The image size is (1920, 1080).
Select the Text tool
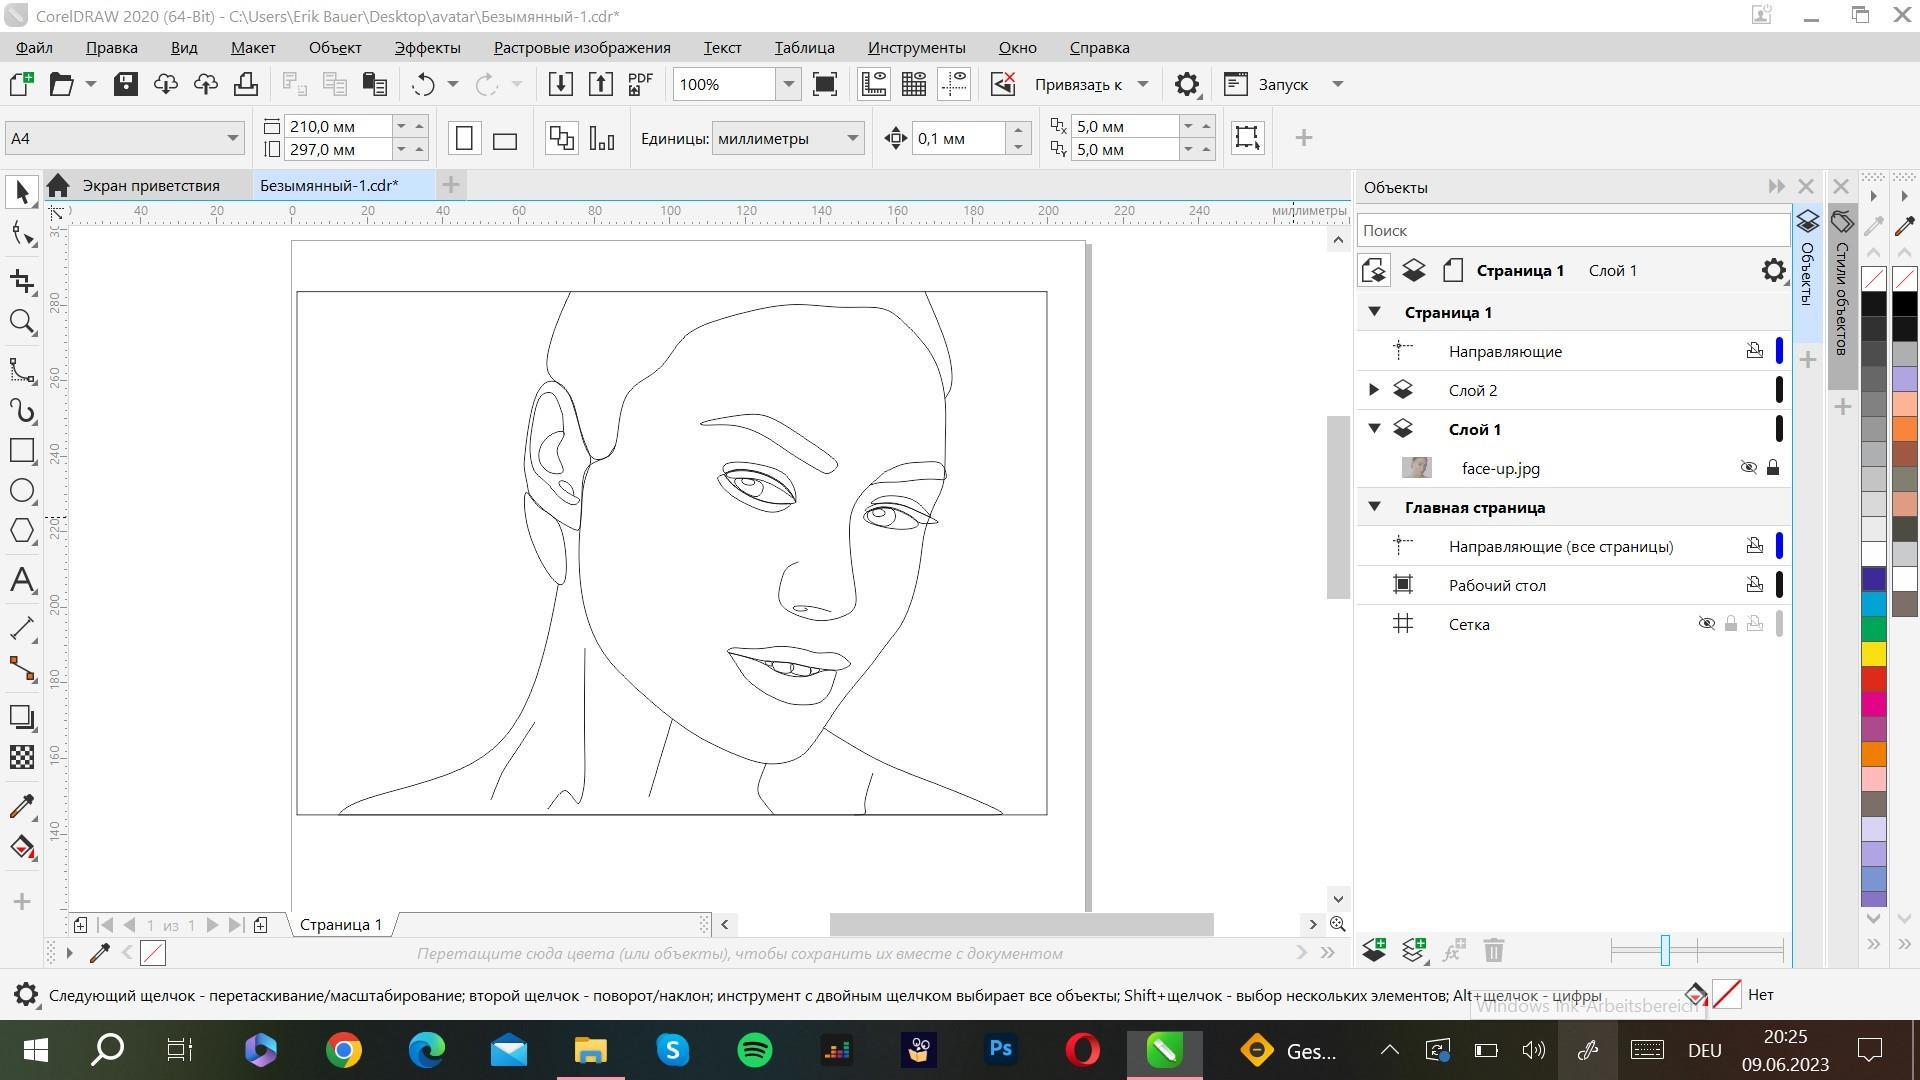(22, 580)
